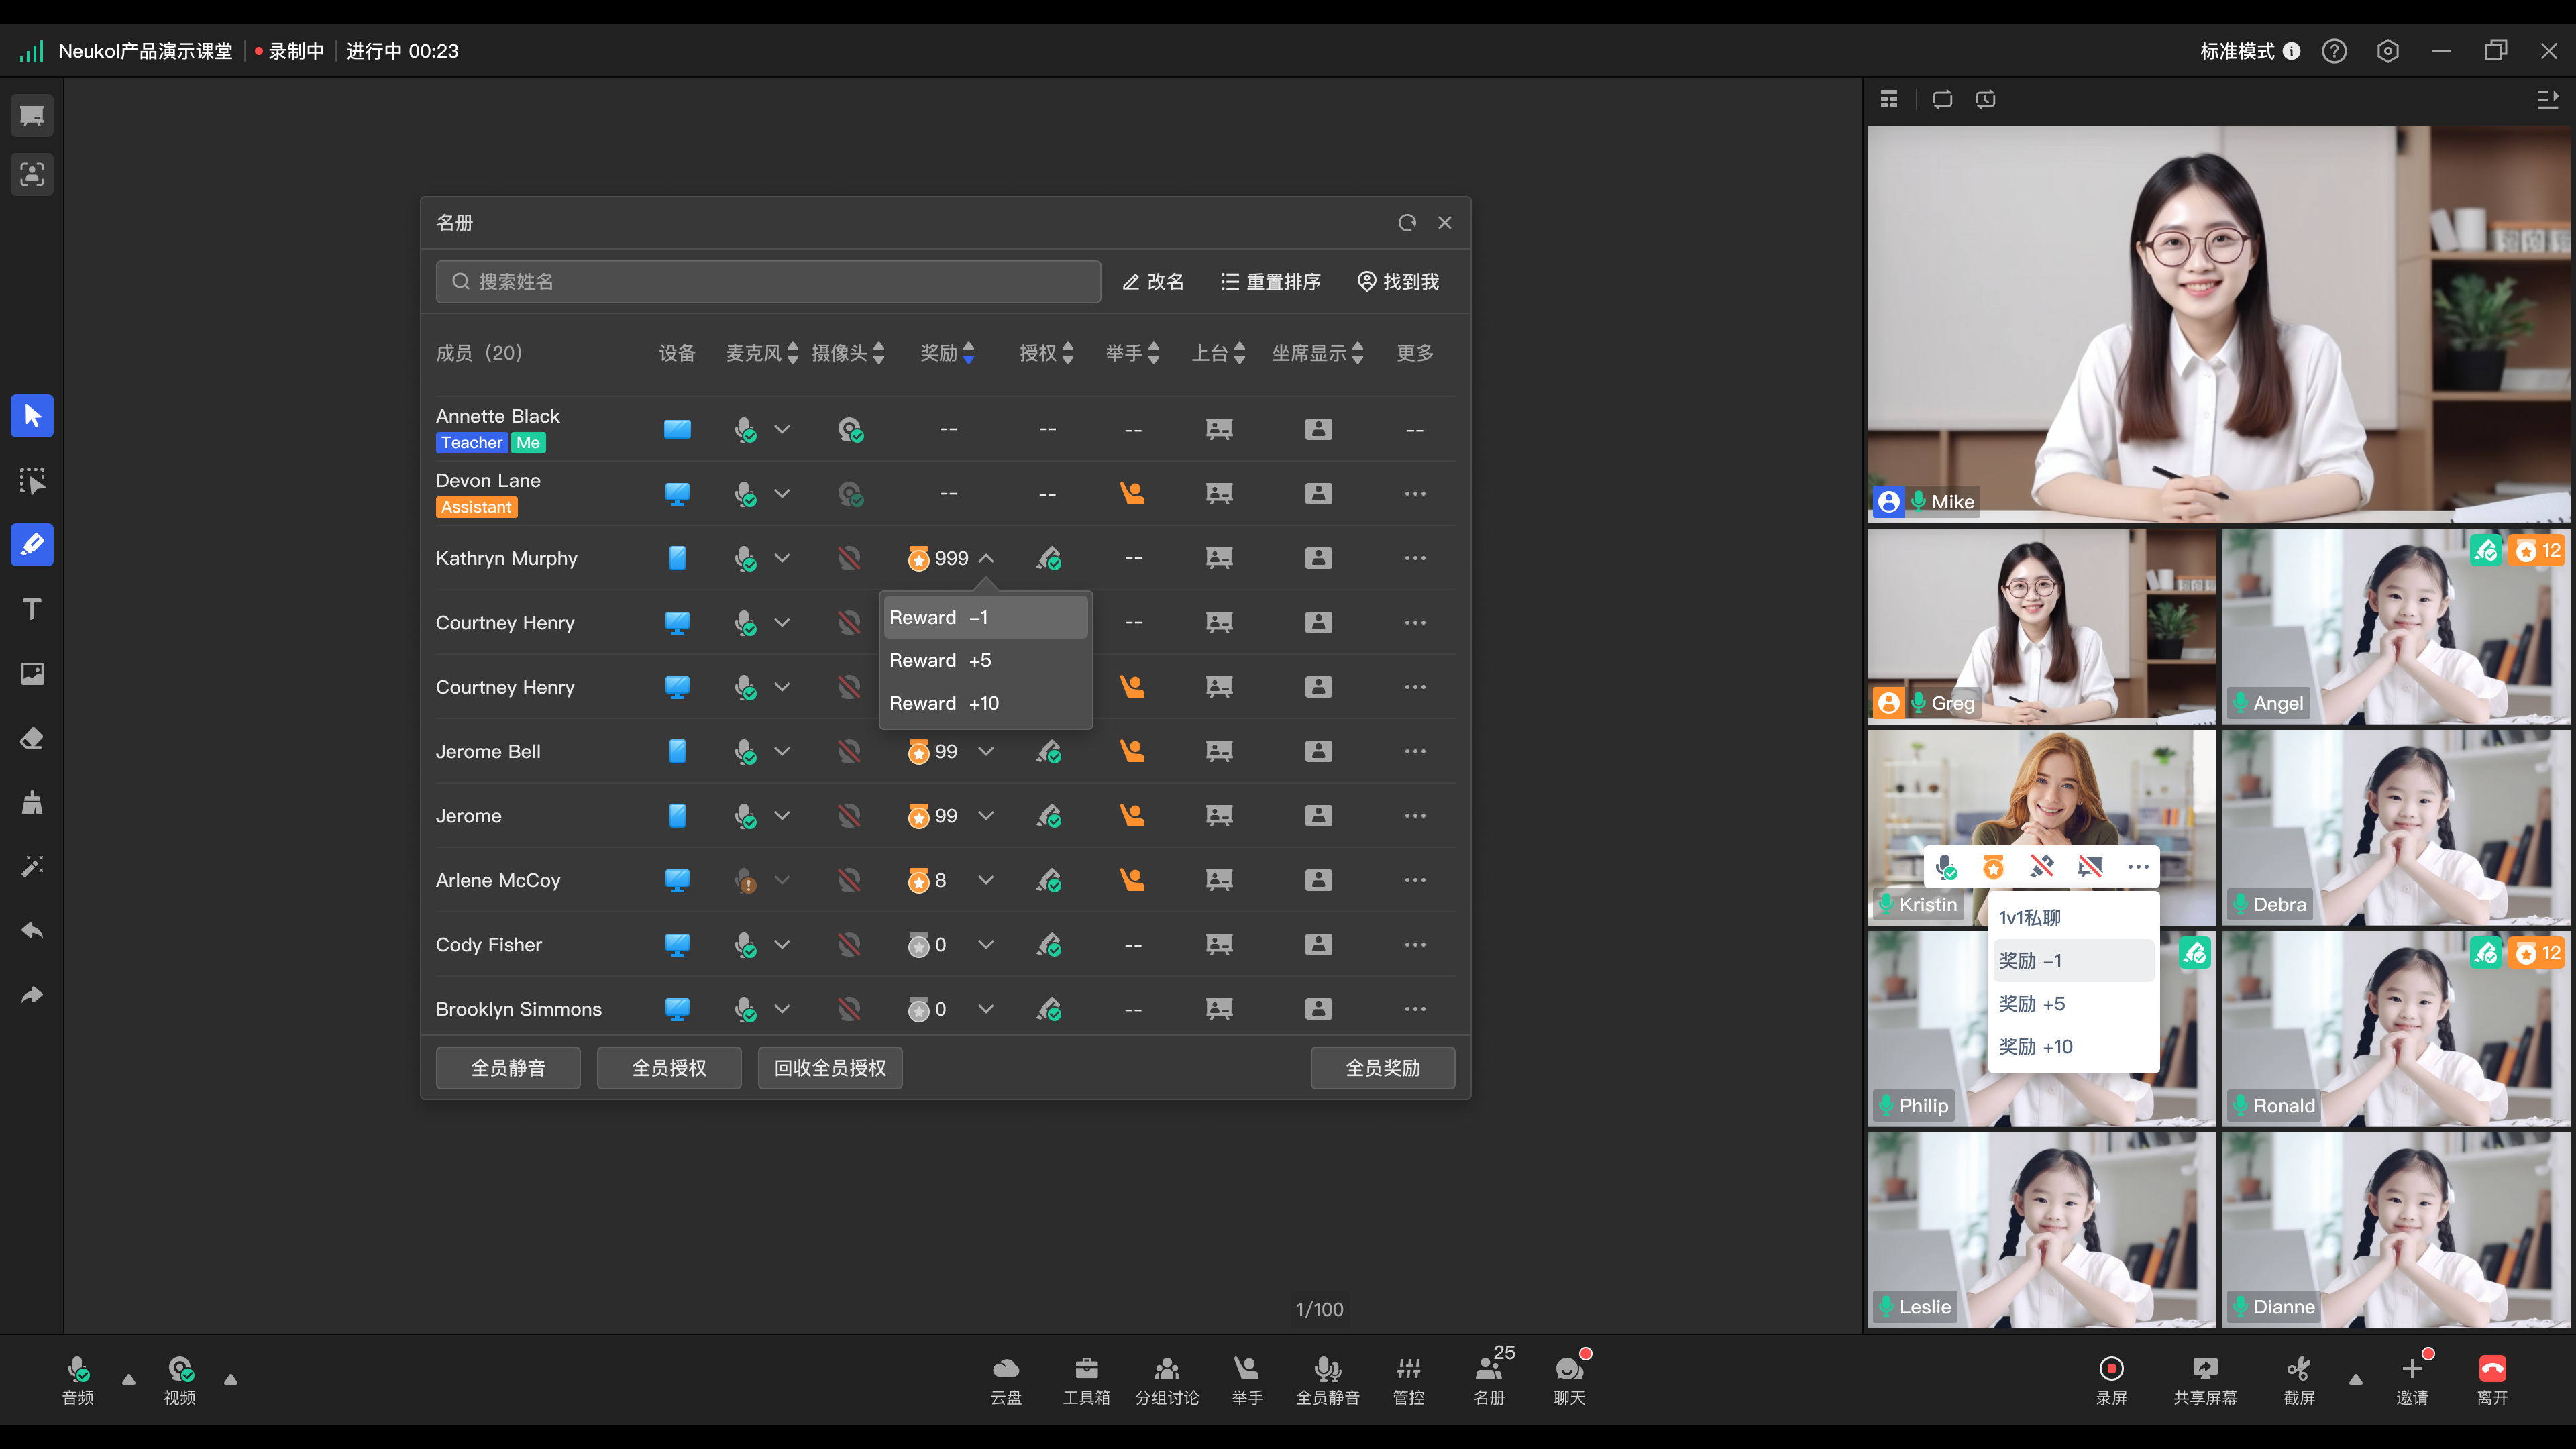The width and height of the screenshot is (2576, 1449).
Task: Toggle Annette Black's microphone
Action: (745, 430)
